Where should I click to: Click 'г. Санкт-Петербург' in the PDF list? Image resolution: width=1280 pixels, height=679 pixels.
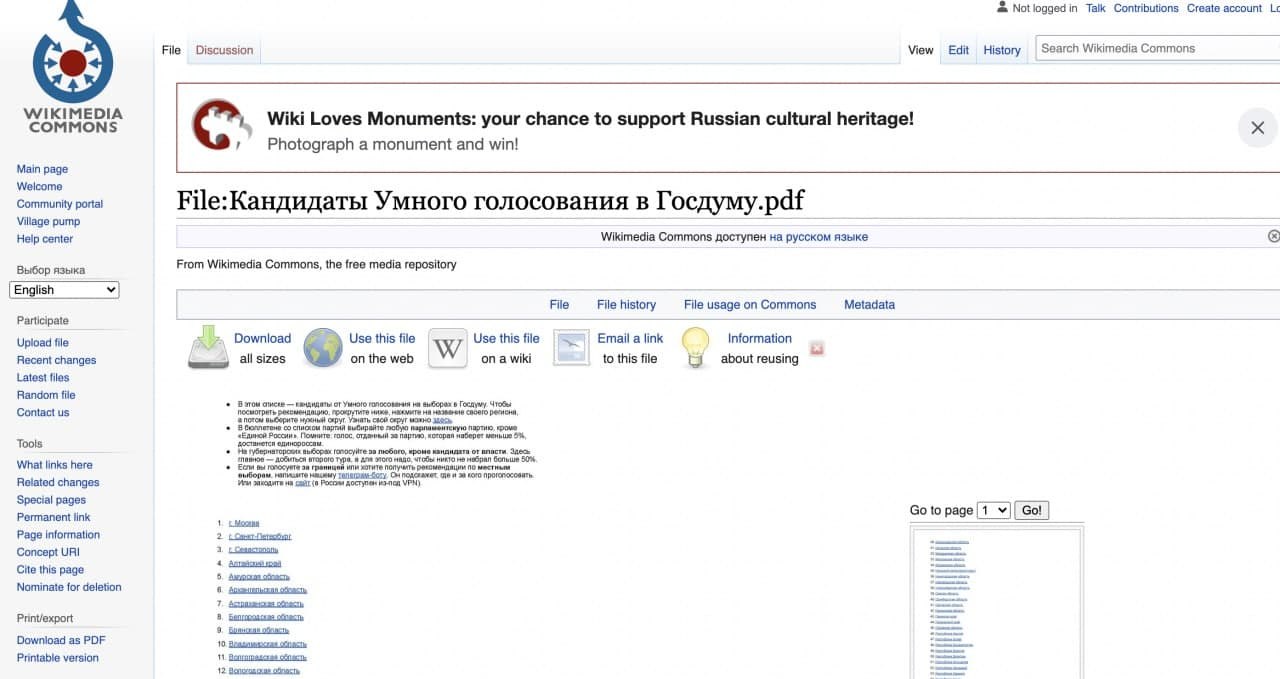tap(260, 537)
